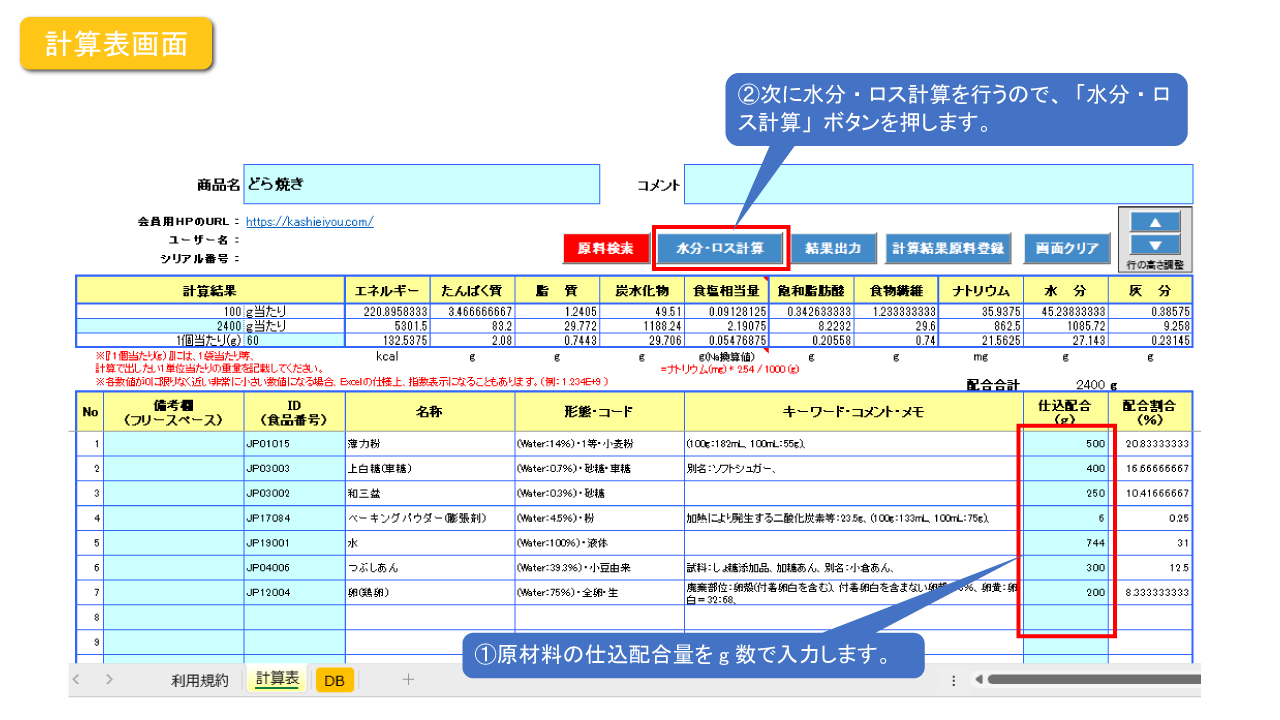Click the 形態・コード cell (Water:100%)・液体
Image resolution: width=1280 pixels, height=720 pixels.
[600, 543]
